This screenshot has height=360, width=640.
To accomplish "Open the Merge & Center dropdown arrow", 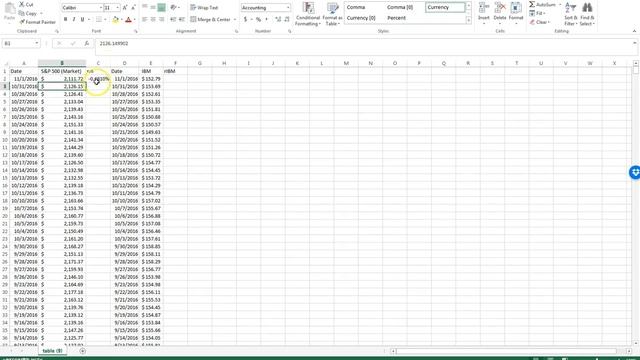I will [235, 19].
